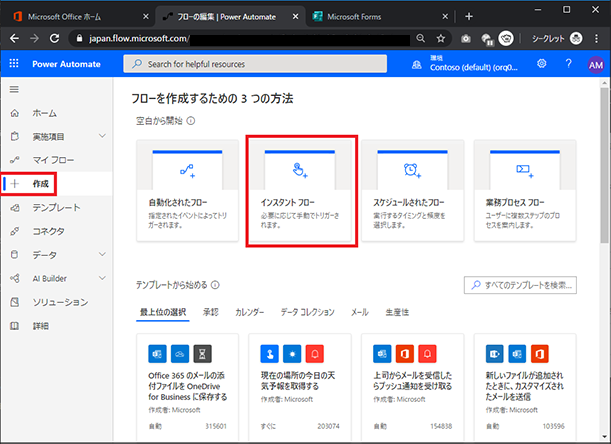Click info icon beside テンプレートから始める
Image resolution: width=611 pixels, height=444 pixels.
[215, 285]
